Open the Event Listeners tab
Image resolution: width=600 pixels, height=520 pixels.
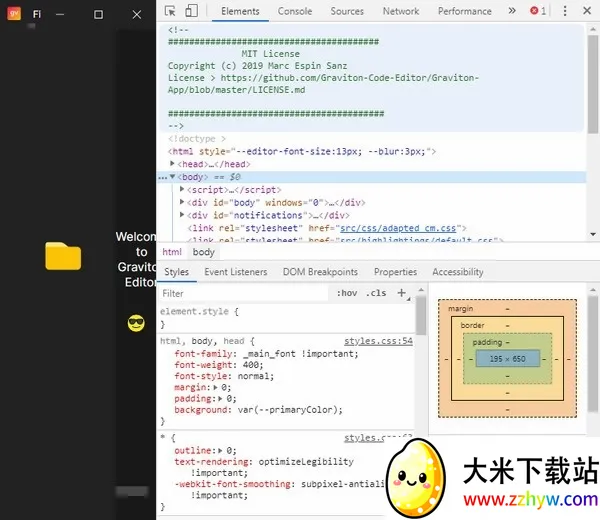click(x=236, y=272)
